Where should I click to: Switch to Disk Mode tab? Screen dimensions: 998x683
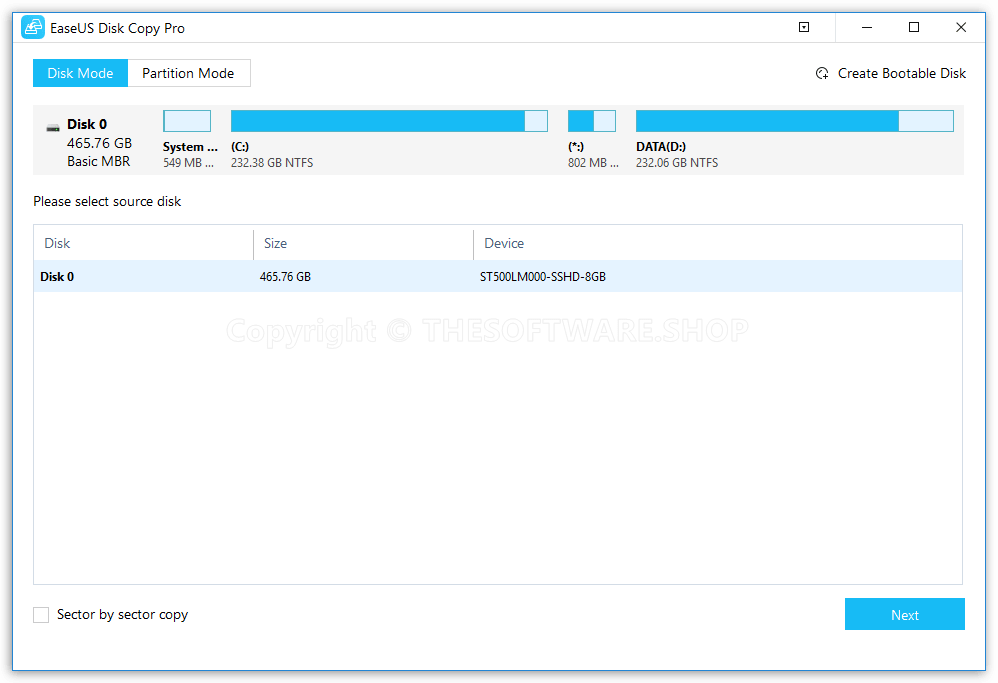[x=80, y=73]
